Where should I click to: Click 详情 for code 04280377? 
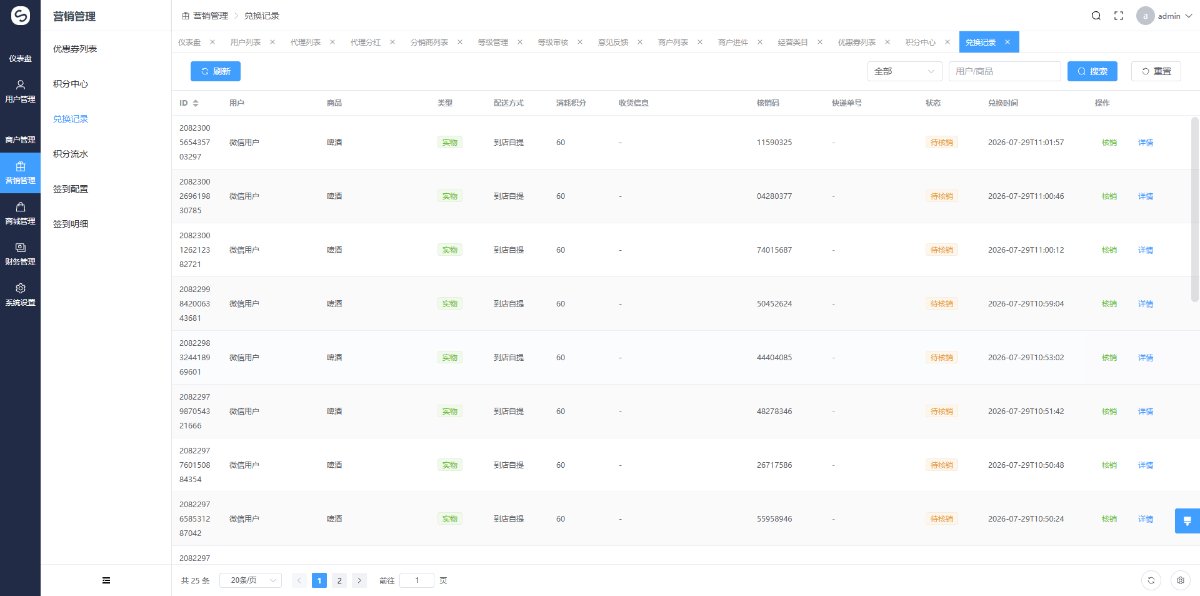pos(1146,196)
